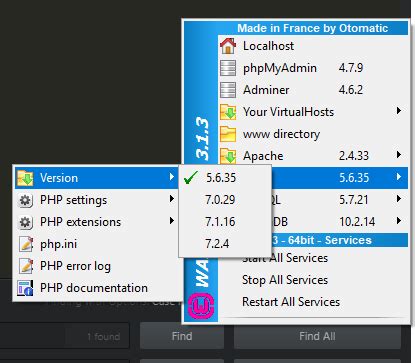Click the Apache folder icon
Screen dimensions: 415x363
click(228, 156)
